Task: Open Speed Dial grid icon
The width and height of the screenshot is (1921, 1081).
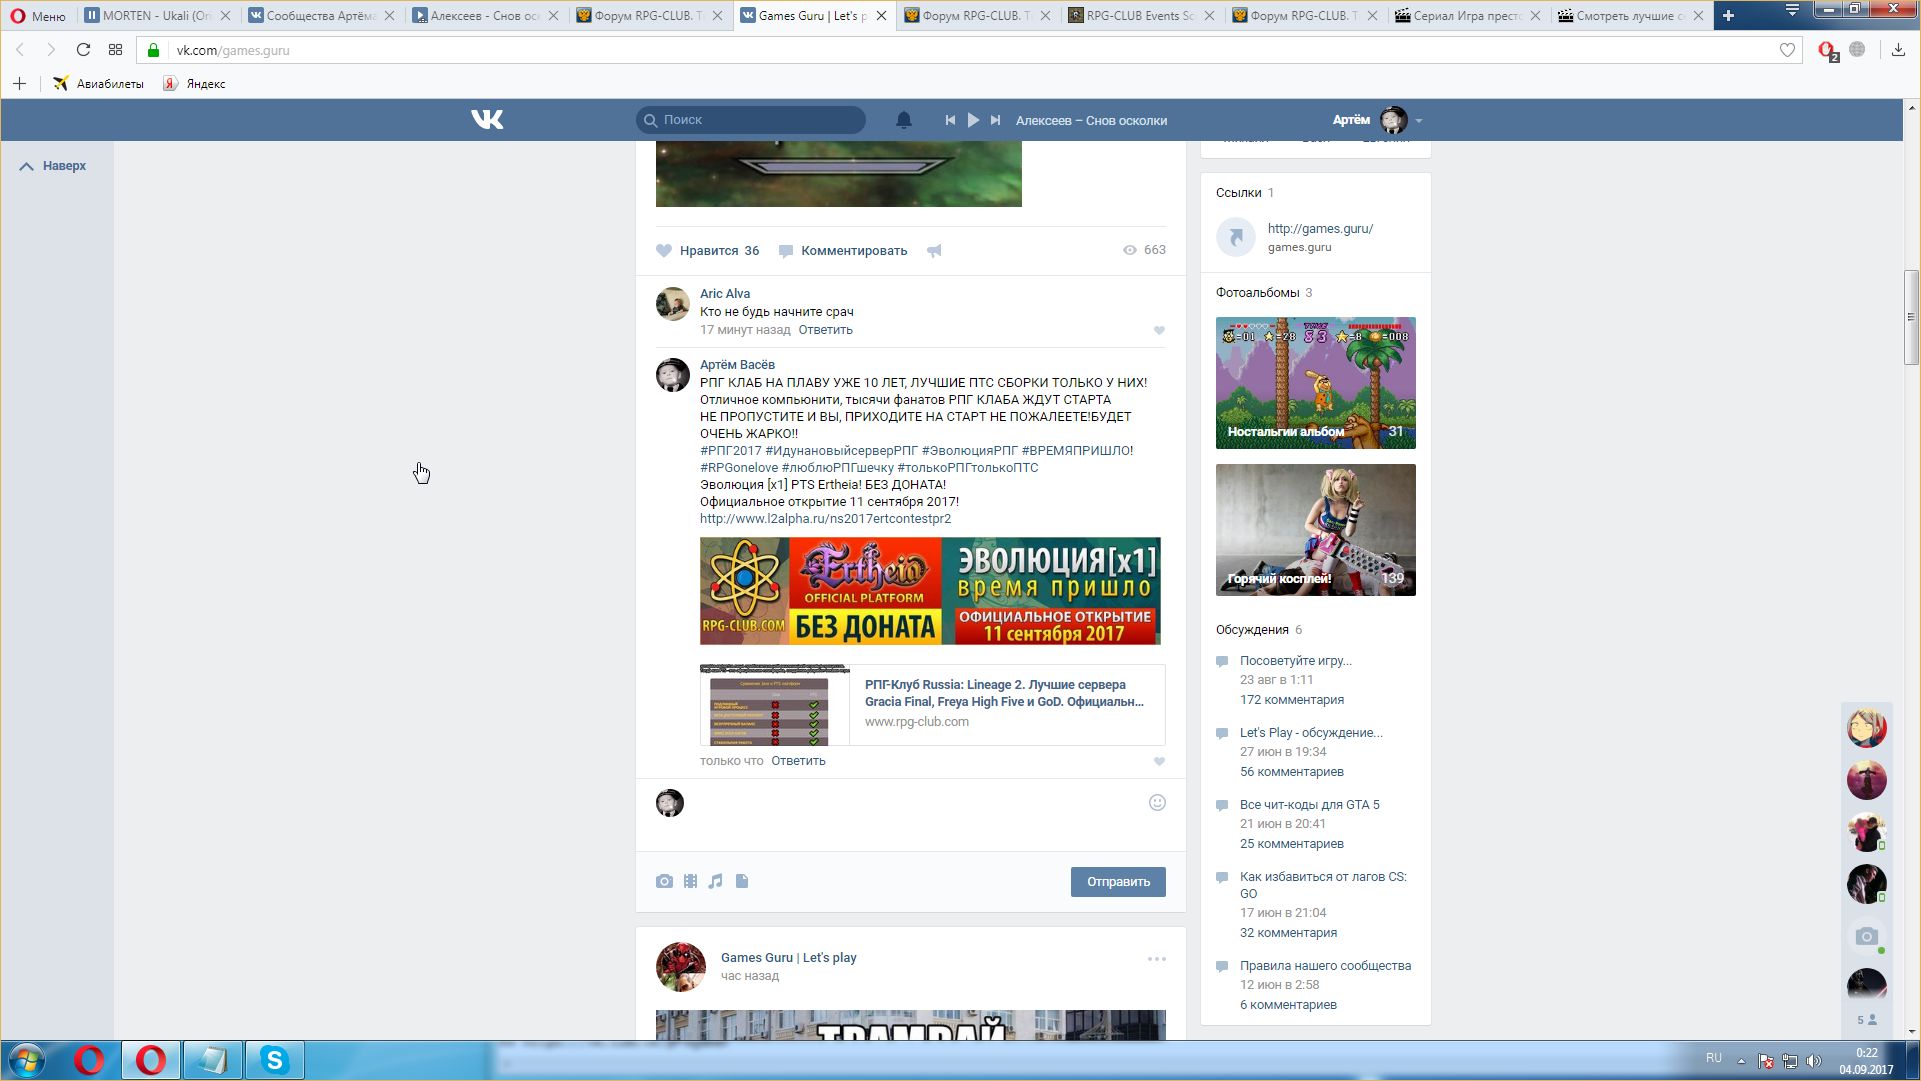Action: (x=115, y=50)
